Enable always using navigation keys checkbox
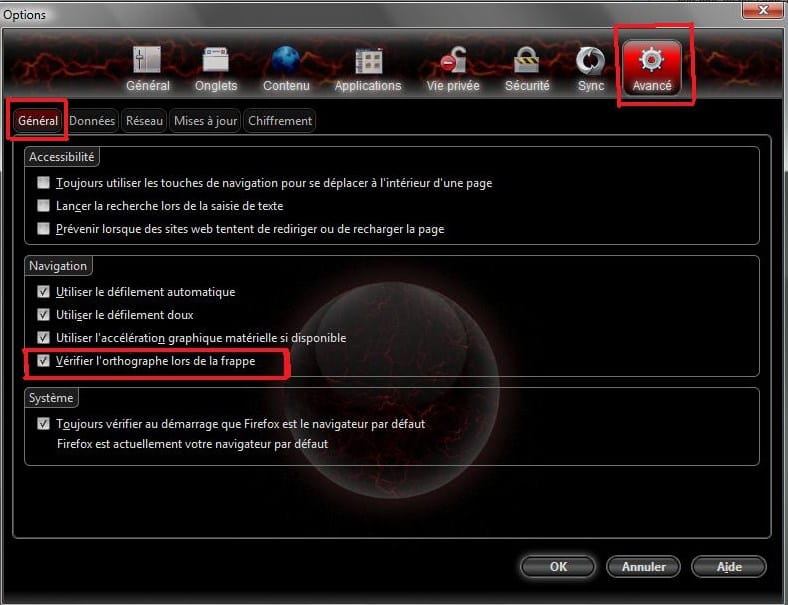 (x=44, y=182)
